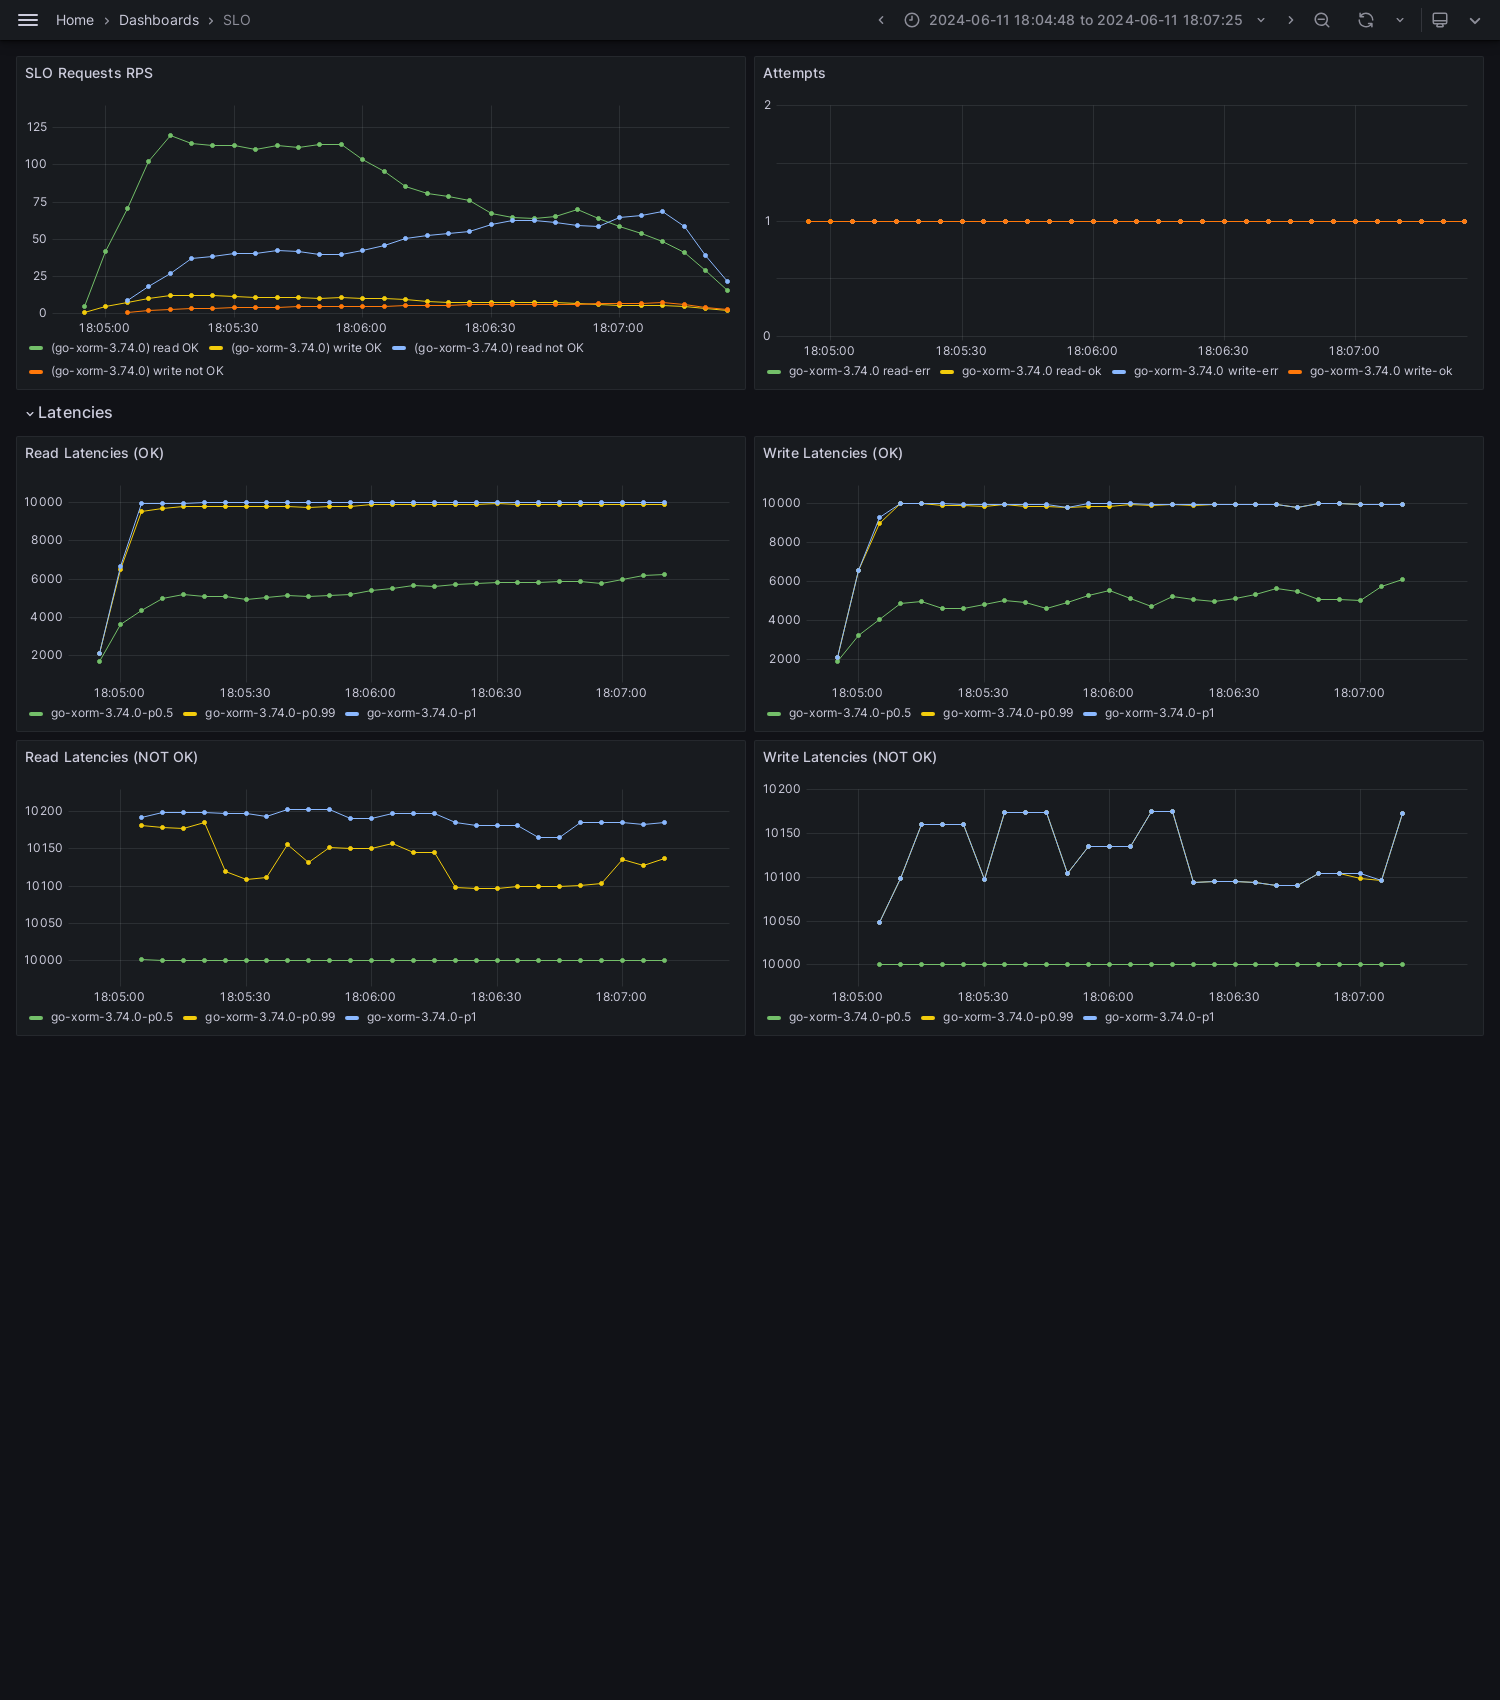Toggle '(go-xorm-3.74.0) write not OK' legend series
1500x1700 pixels.
(x=137, y=371)
